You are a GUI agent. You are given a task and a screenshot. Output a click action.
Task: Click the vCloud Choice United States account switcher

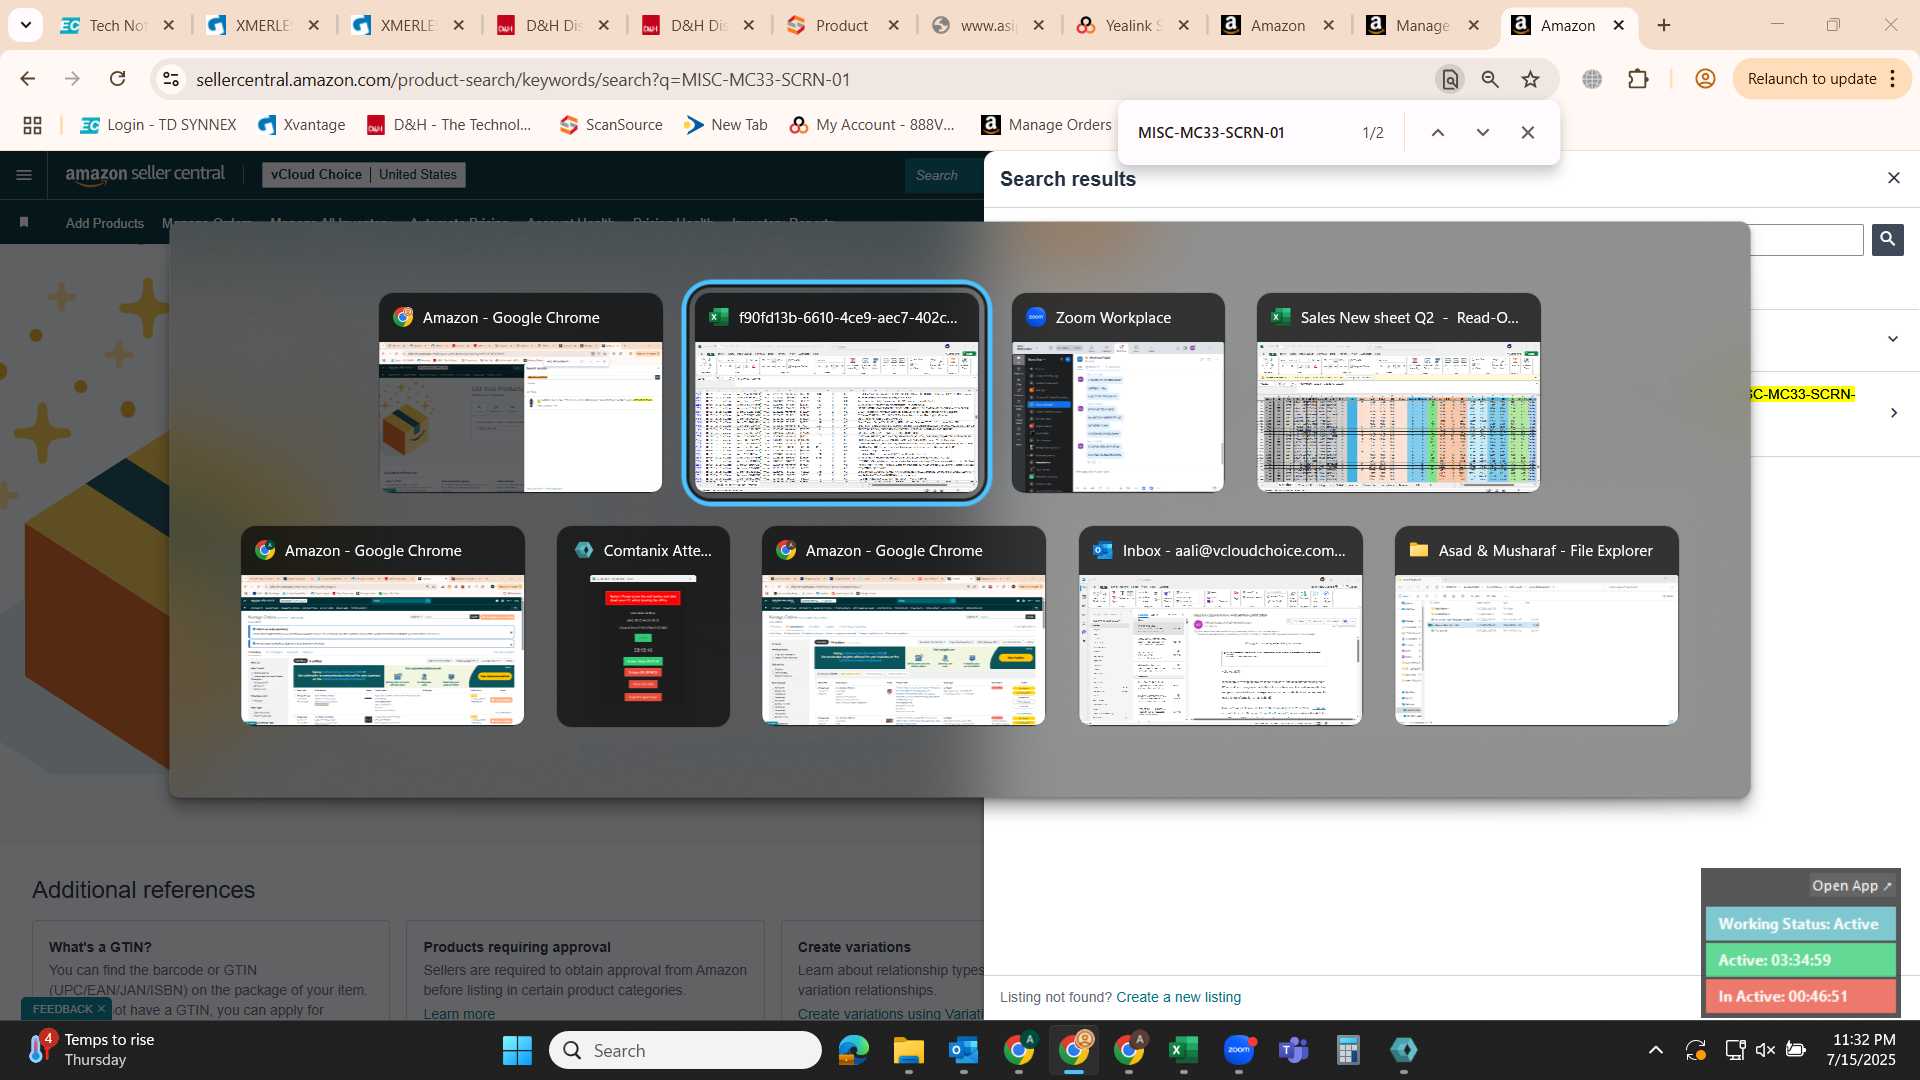pyautogui.click(x=363, y=175)
